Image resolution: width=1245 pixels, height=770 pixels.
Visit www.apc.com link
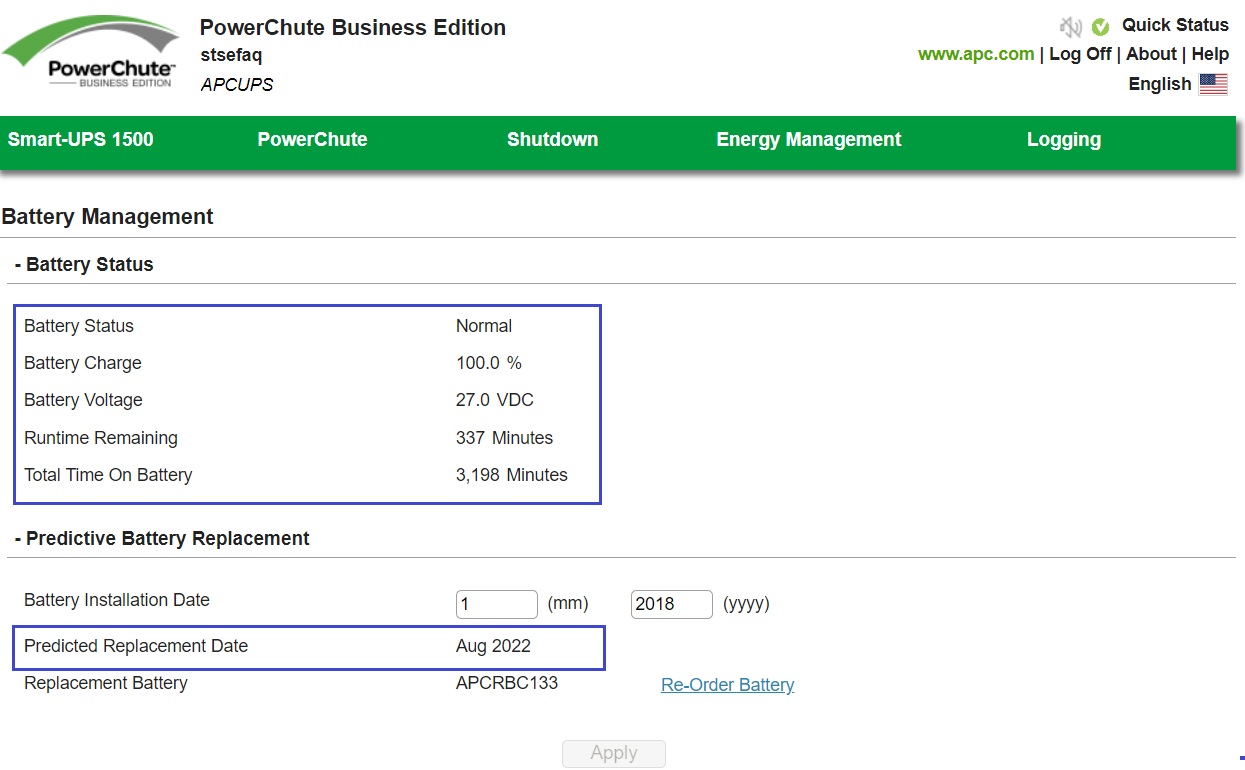coord(976,54)
